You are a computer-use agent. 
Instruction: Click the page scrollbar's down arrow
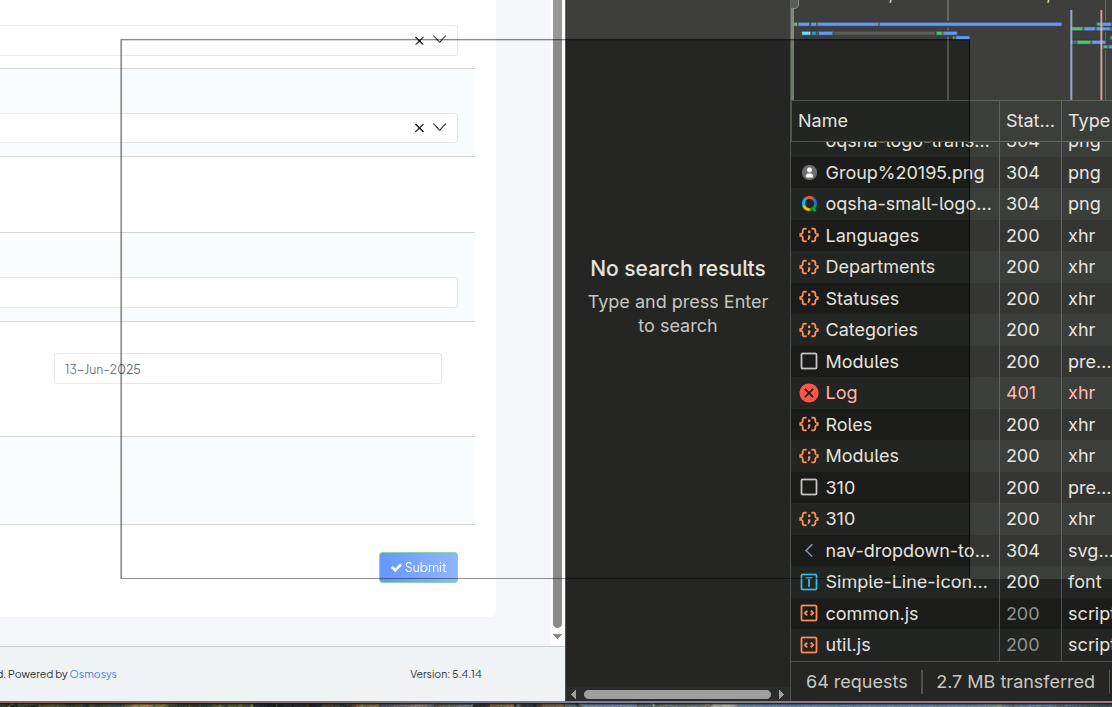[x=557, y=636]
